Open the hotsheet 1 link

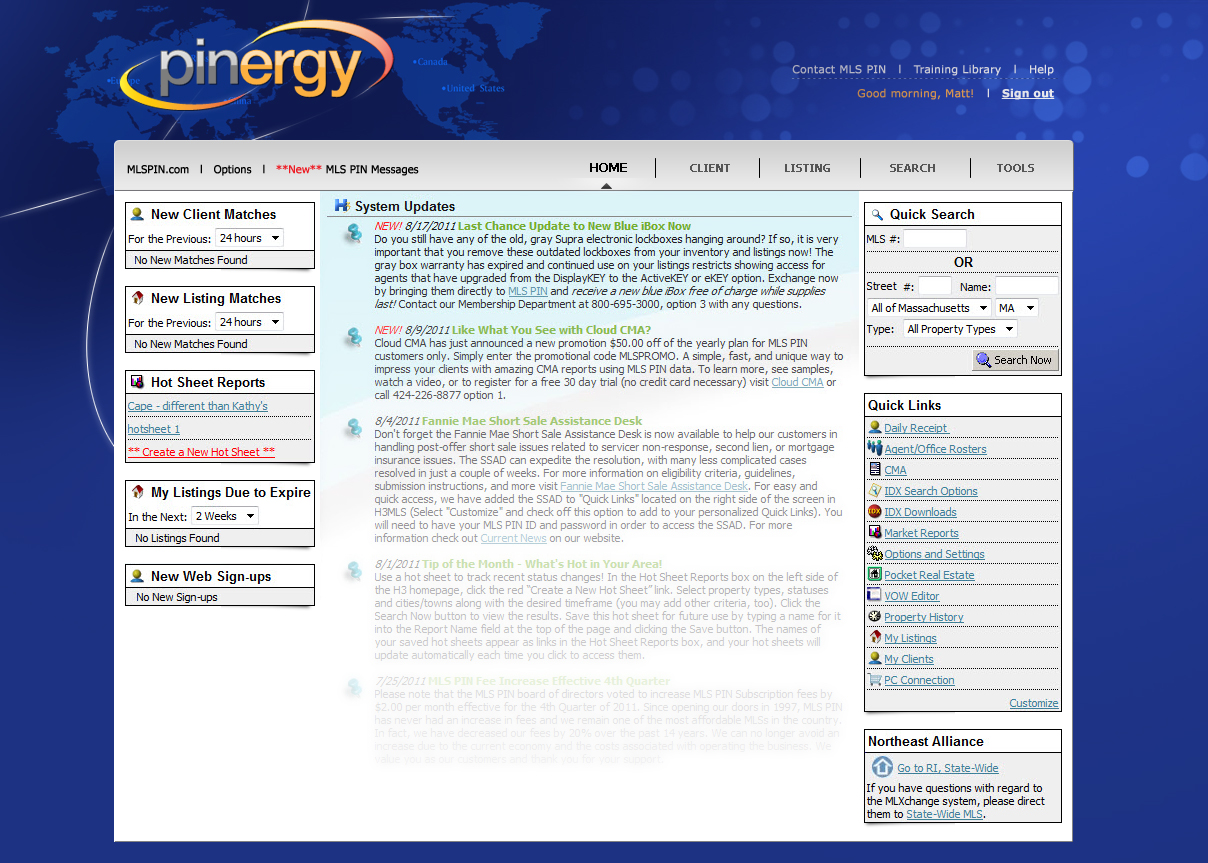pos(154,429)
